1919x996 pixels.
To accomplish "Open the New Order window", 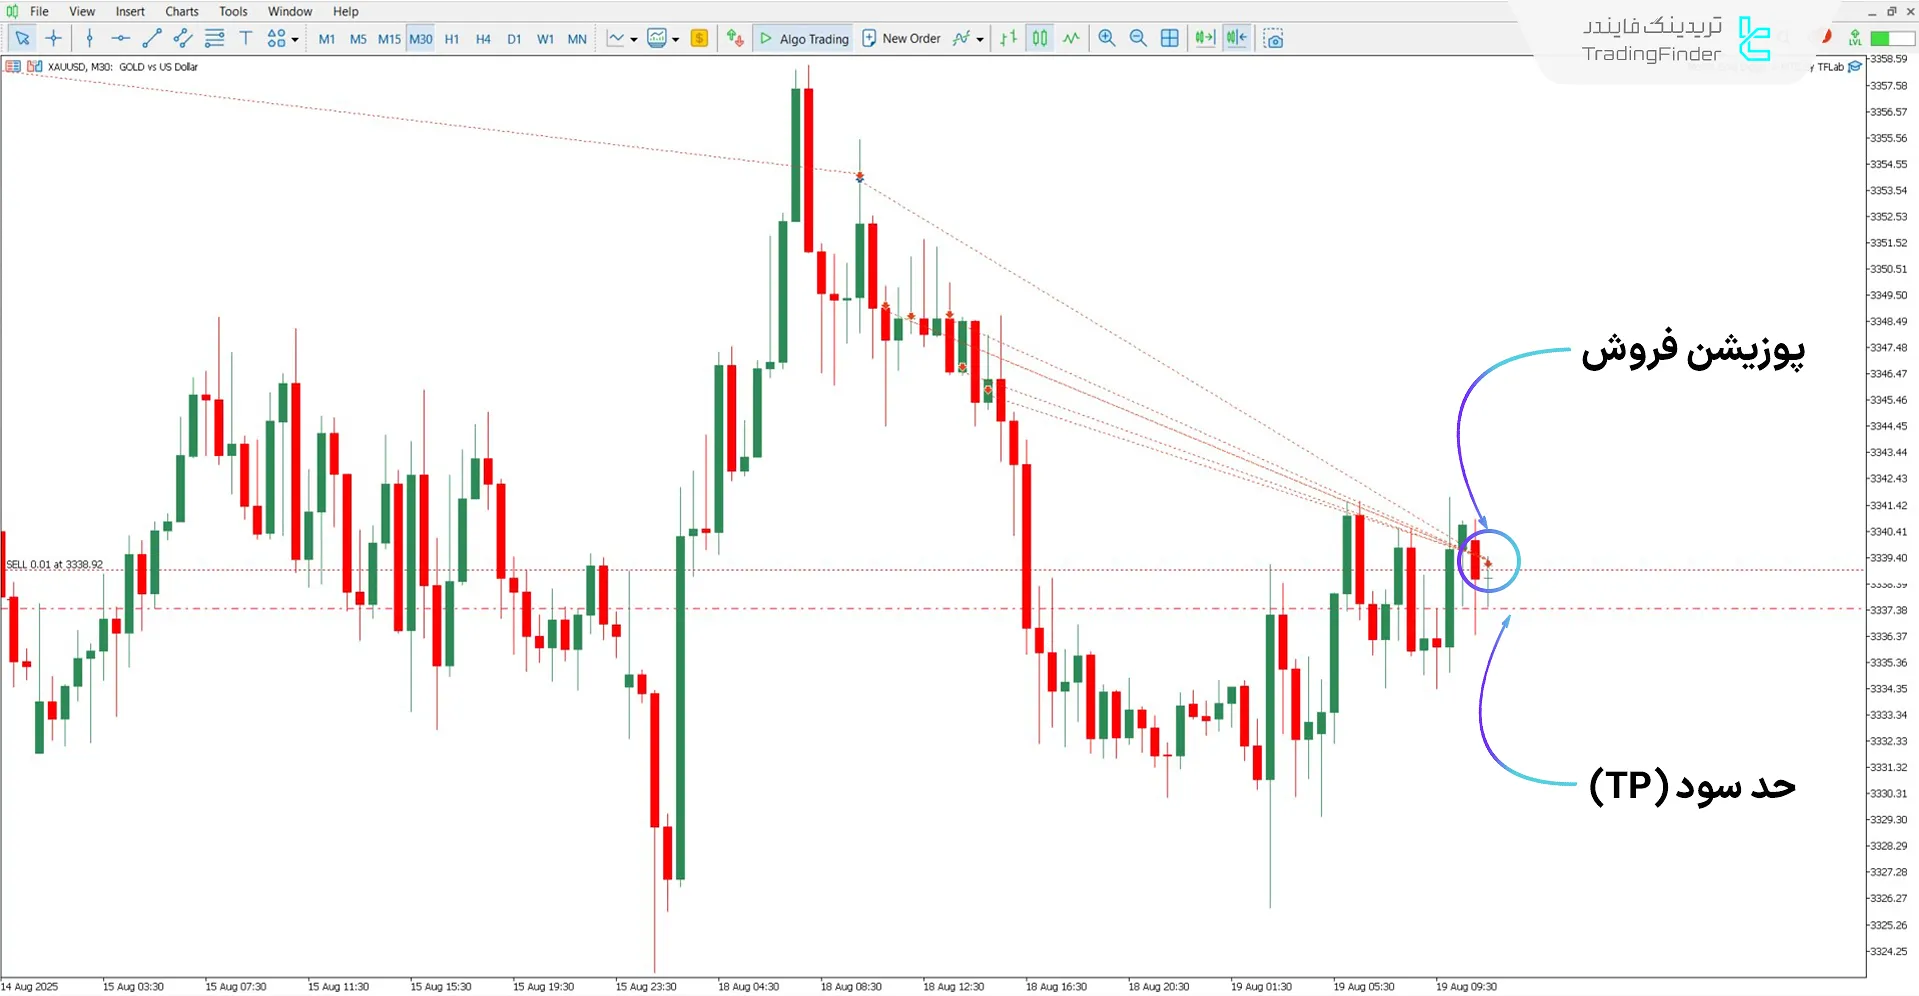I will [x=901, y=38].
